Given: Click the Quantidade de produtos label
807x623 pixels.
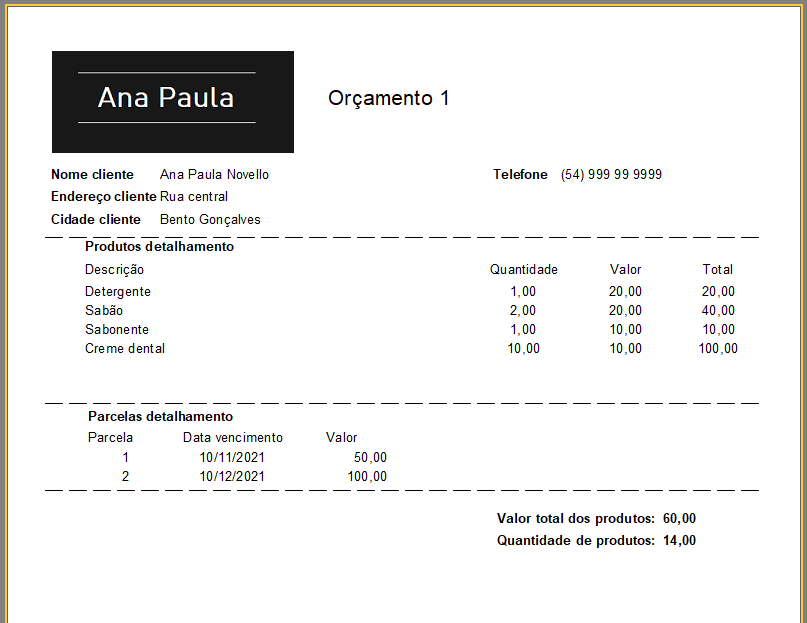Looking at the screenshot, I should [x=575, y=541].
